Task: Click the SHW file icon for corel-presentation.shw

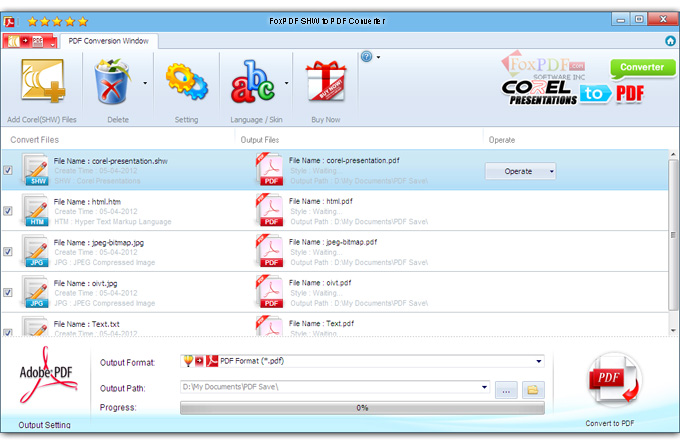Action: (x=36, y=170)
